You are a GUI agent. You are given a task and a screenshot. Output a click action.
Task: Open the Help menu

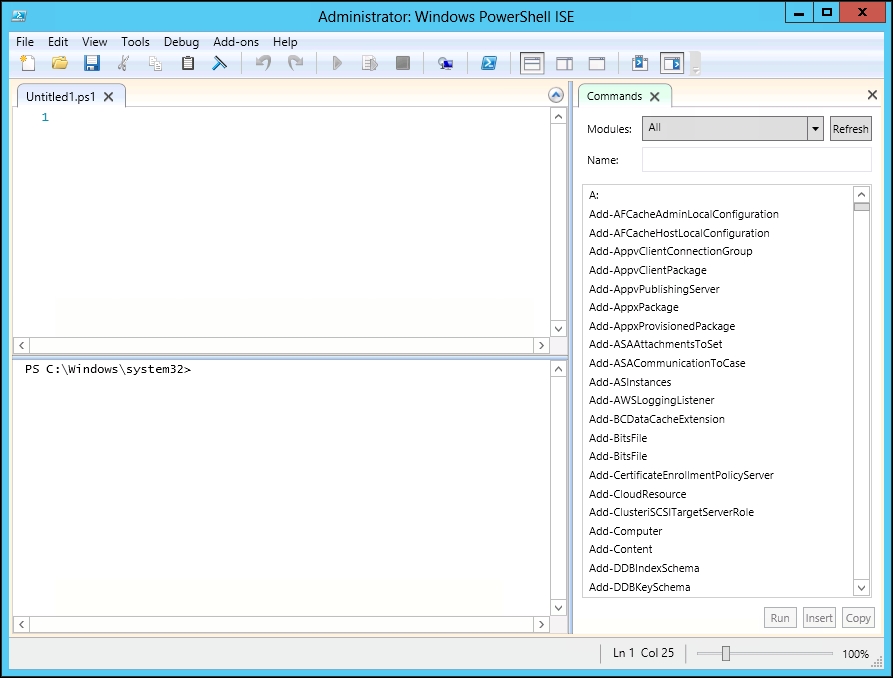[285, 42]
